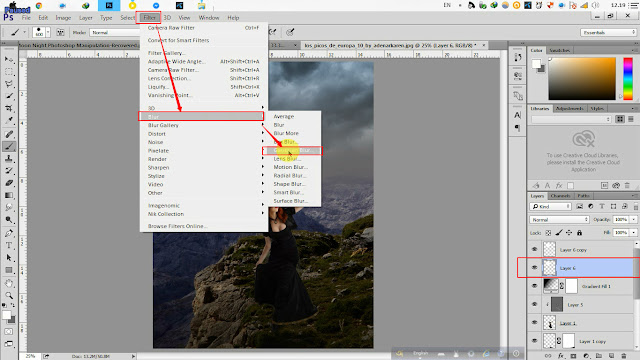The height and width of the screenshot is (360, 640).
Task: Filter layers by type layers icon
Action: point(602,207)
